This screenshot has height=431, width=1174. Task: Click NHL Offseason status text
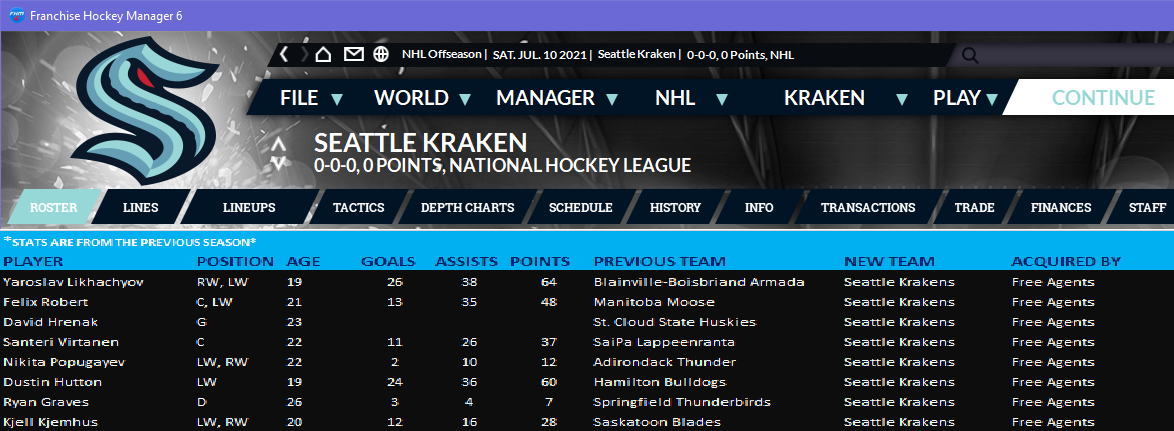click(x=442, y=55)
